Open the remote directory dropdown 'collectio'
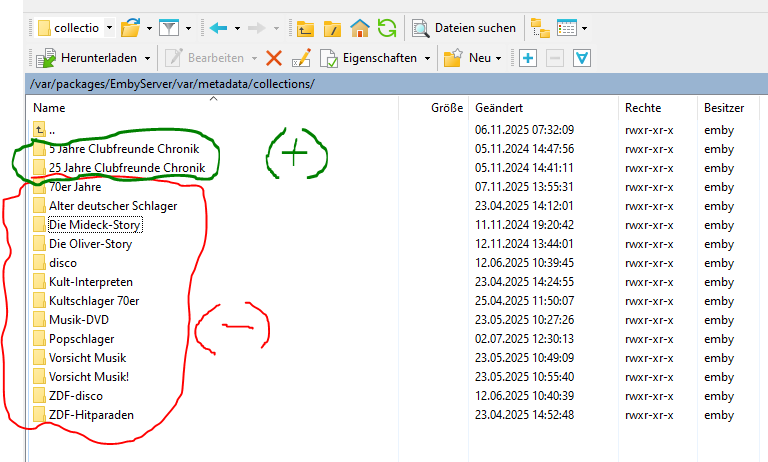 click(75, 28)
